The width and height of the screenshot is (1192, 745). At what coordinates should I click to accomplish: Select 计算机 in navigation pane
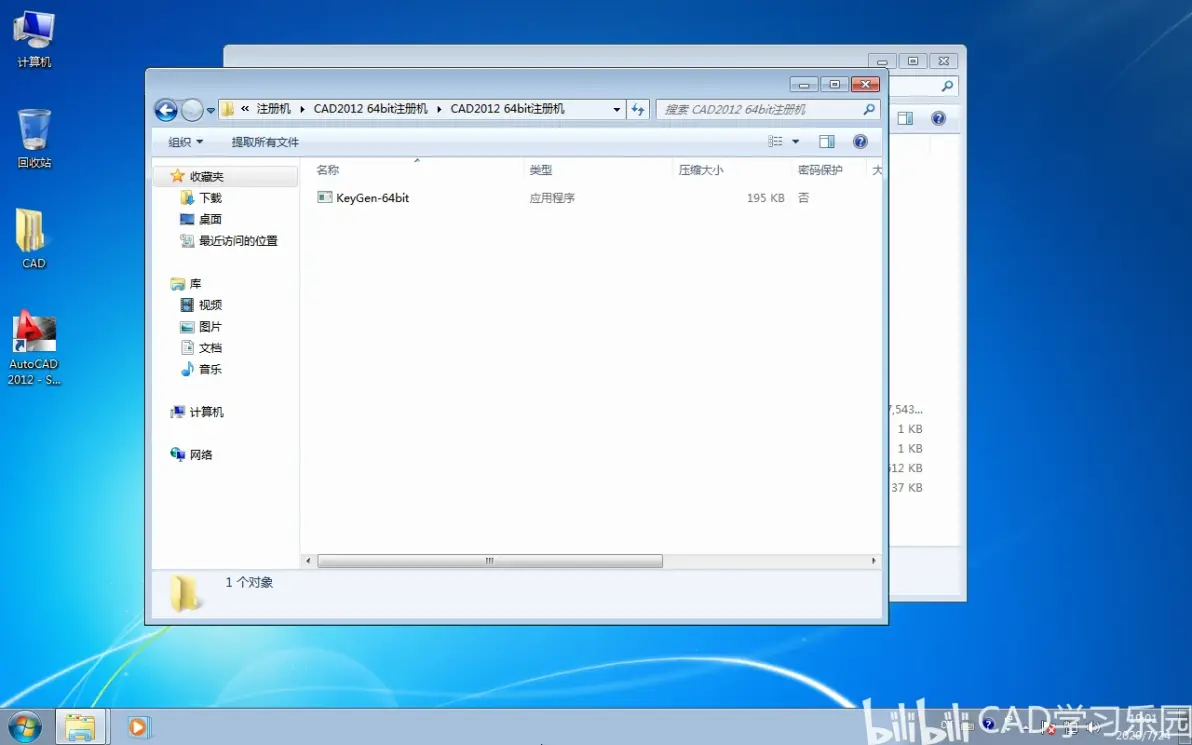[x=197, y=412]
